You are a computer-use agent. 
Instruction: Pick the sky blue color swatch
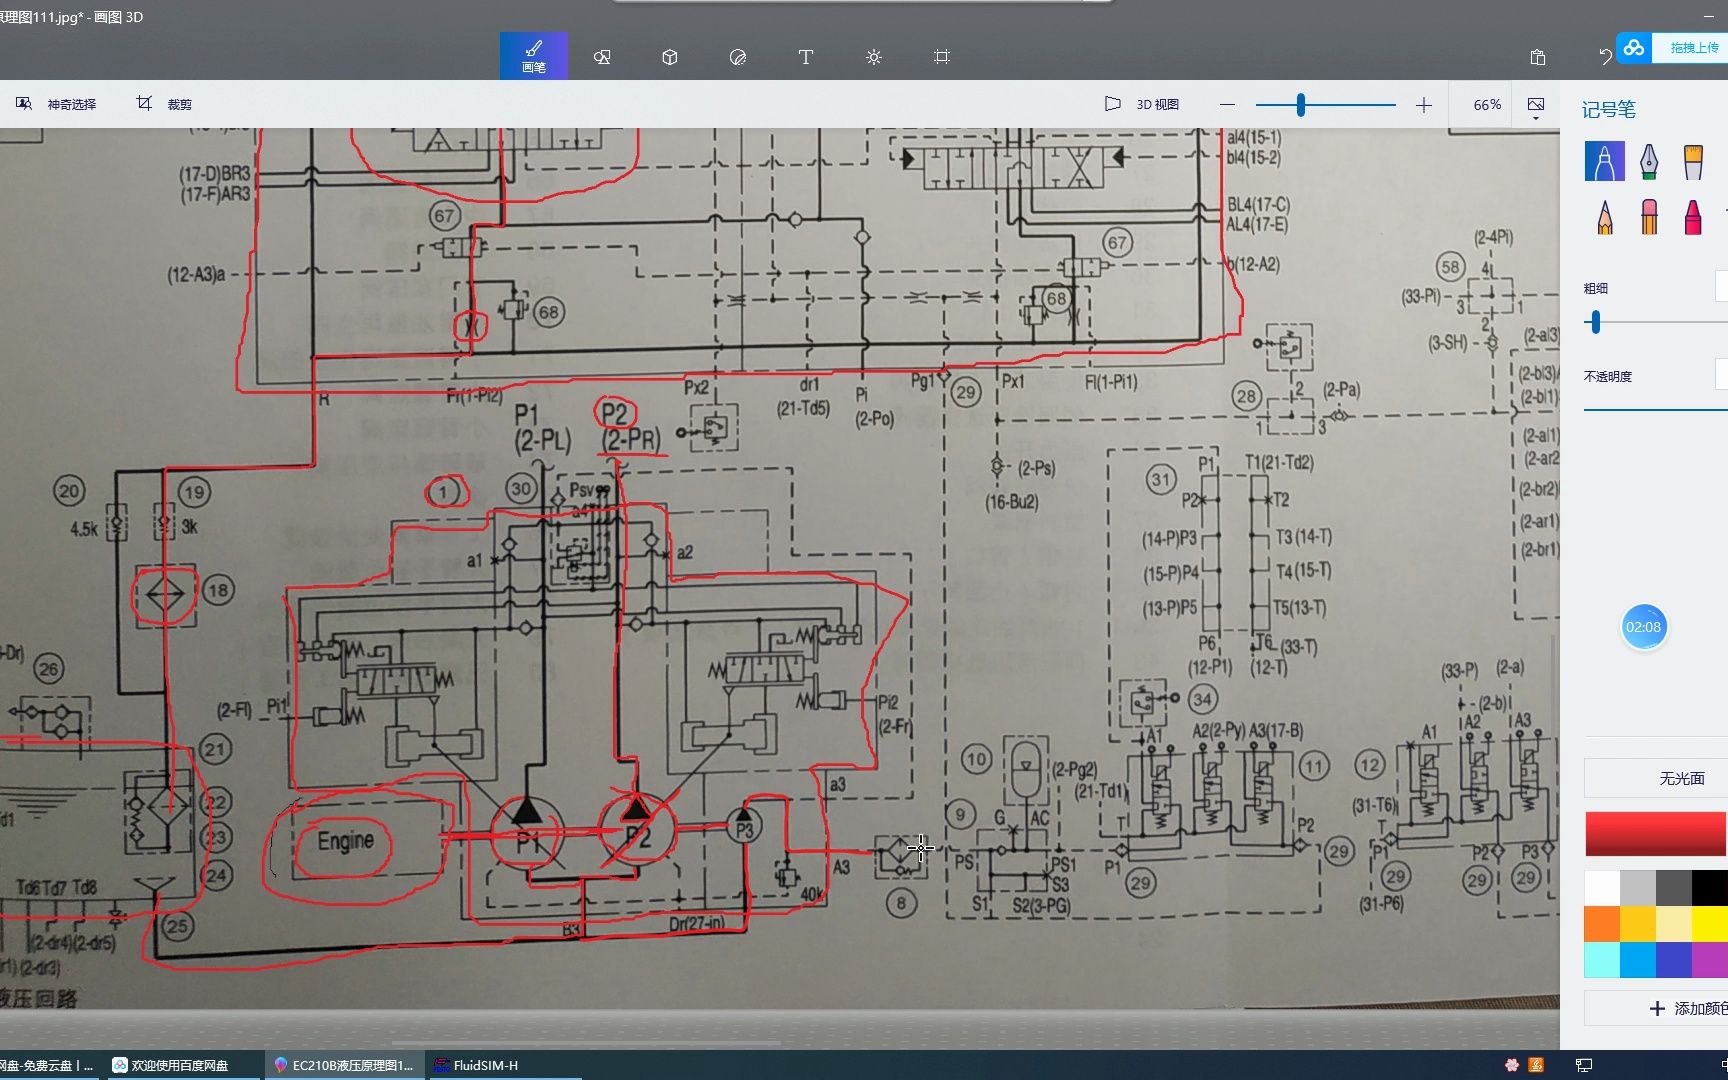1638,959
